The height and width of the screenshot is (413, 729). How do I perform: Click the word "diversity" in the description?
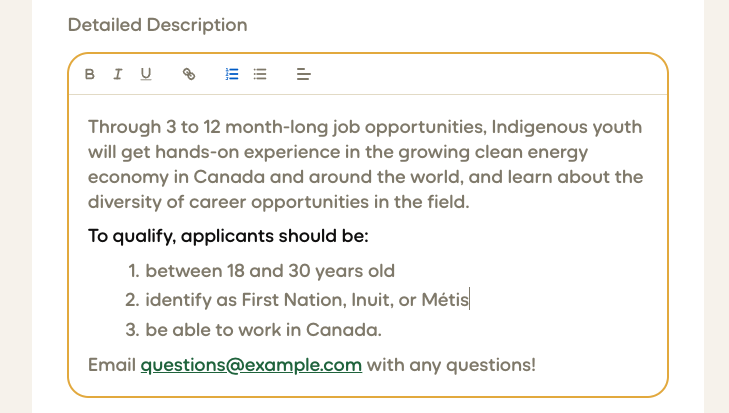click(126, 202)
